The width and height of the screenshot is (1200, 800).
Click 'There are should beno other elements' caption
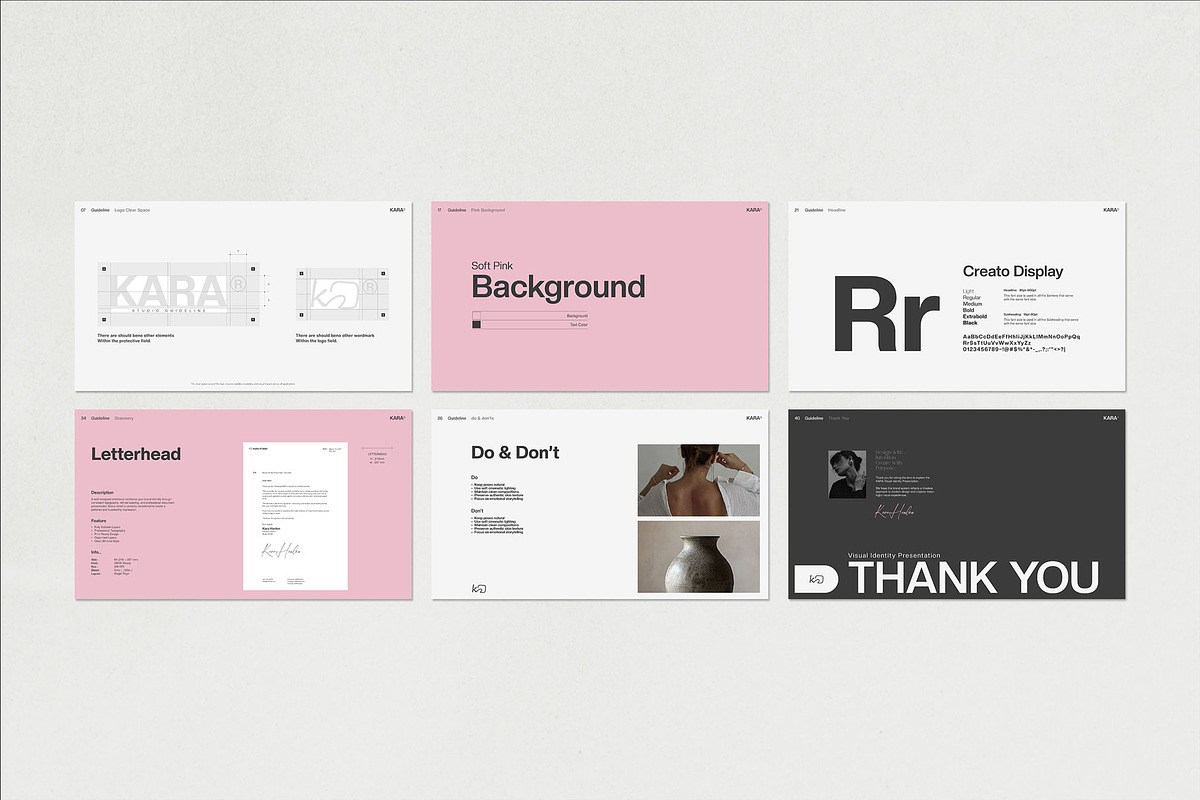coord(135,335)
